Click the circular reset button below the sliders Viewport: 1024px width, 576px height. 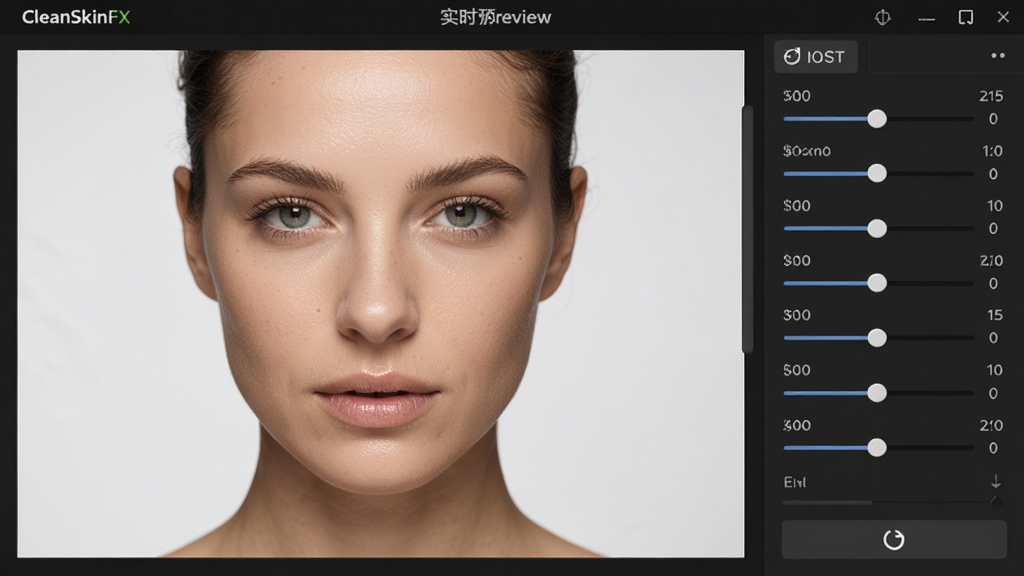pos(894,539)
